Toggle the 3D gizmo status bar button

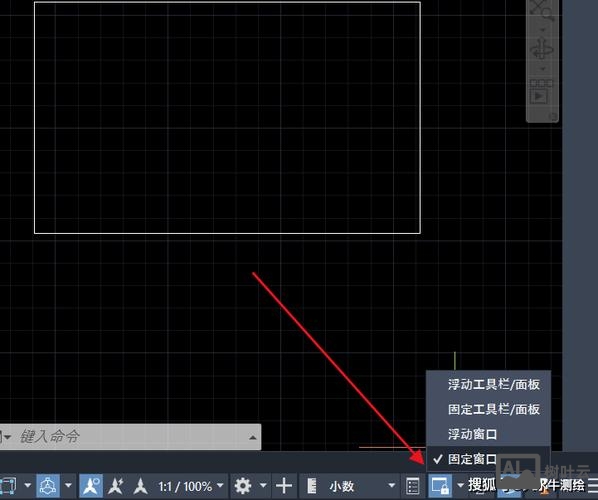click(48, 486)
